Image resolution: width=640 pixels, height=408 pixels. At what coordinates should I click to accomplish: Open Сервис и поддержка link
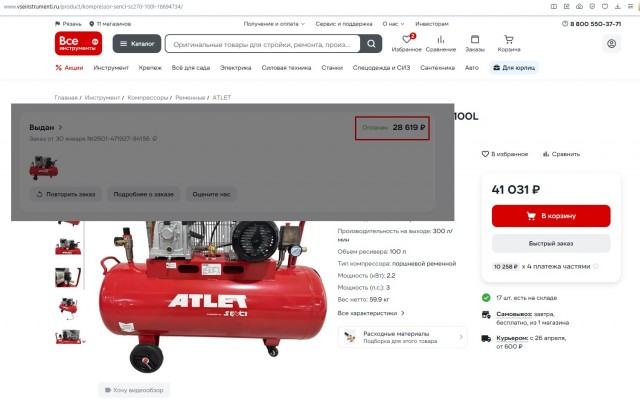click(344, 24)
